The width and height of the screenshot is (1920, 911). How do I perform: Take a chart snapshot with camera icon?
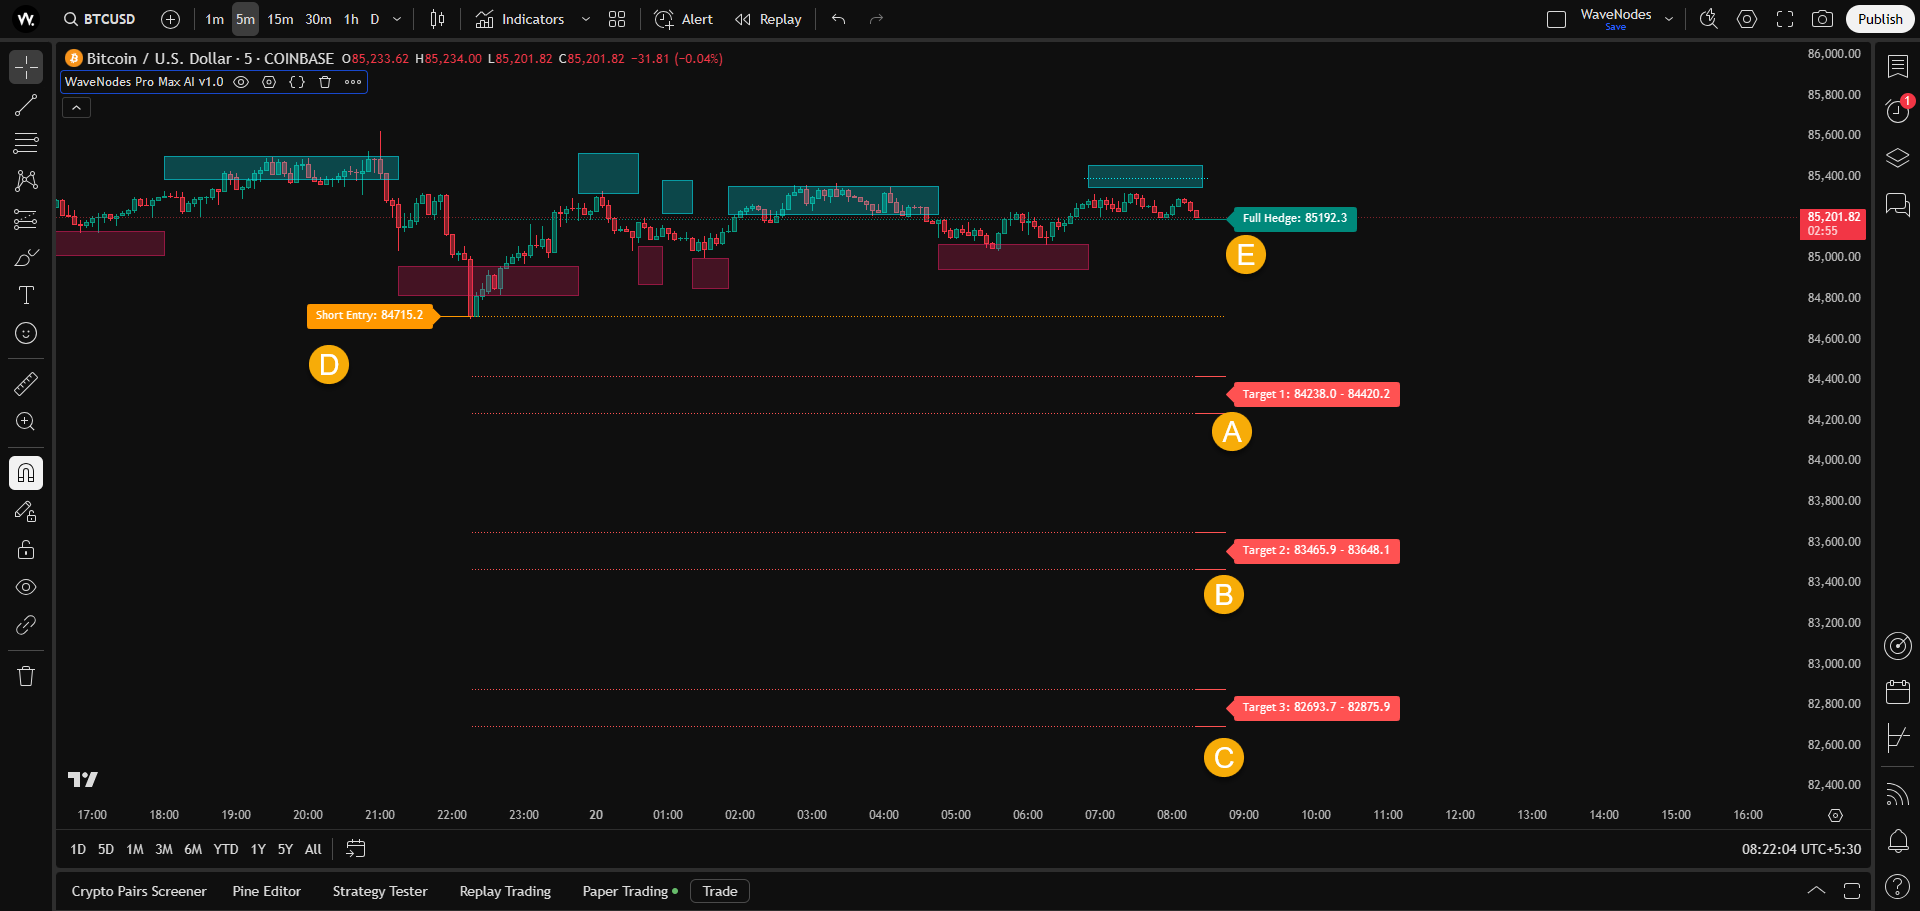tap(1822, 19)
